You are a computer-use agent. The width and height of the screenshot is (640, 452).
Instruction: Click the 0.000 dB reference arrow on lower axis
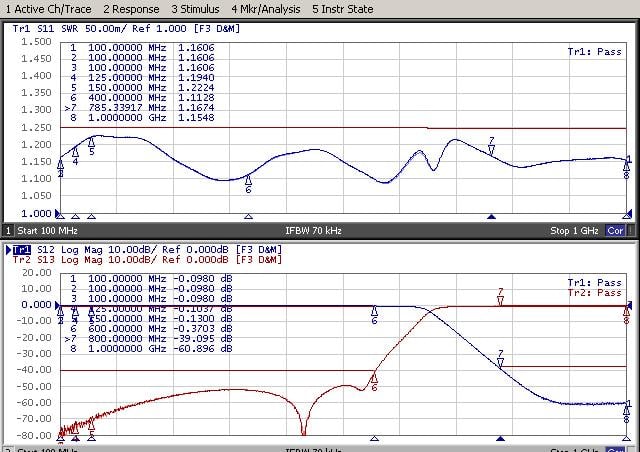click(58, 305)
